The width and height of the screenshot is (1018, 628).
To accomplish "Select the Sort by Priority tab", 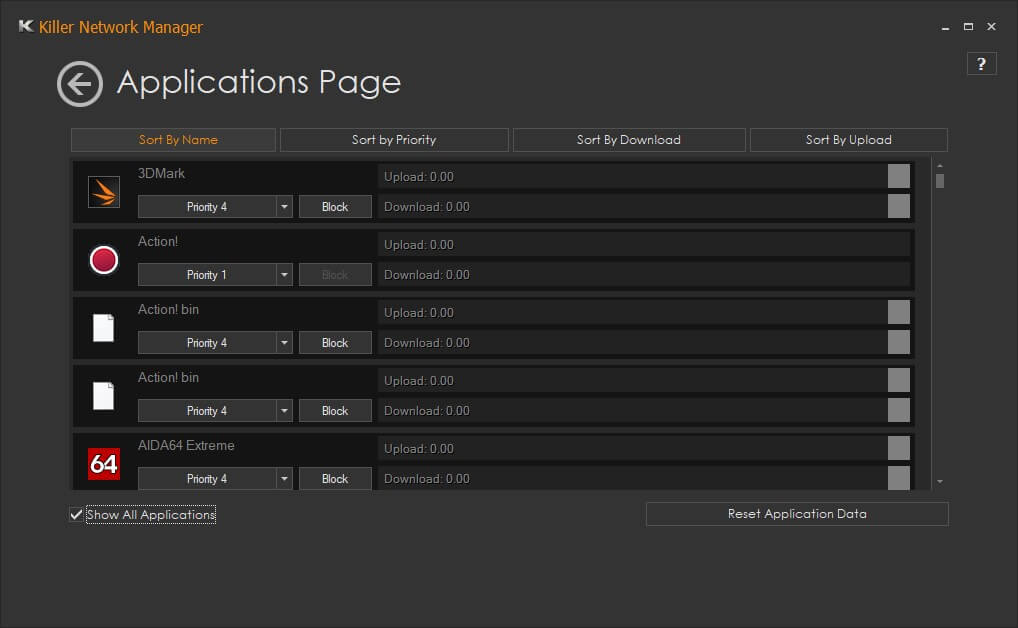I will click(394, 140).
